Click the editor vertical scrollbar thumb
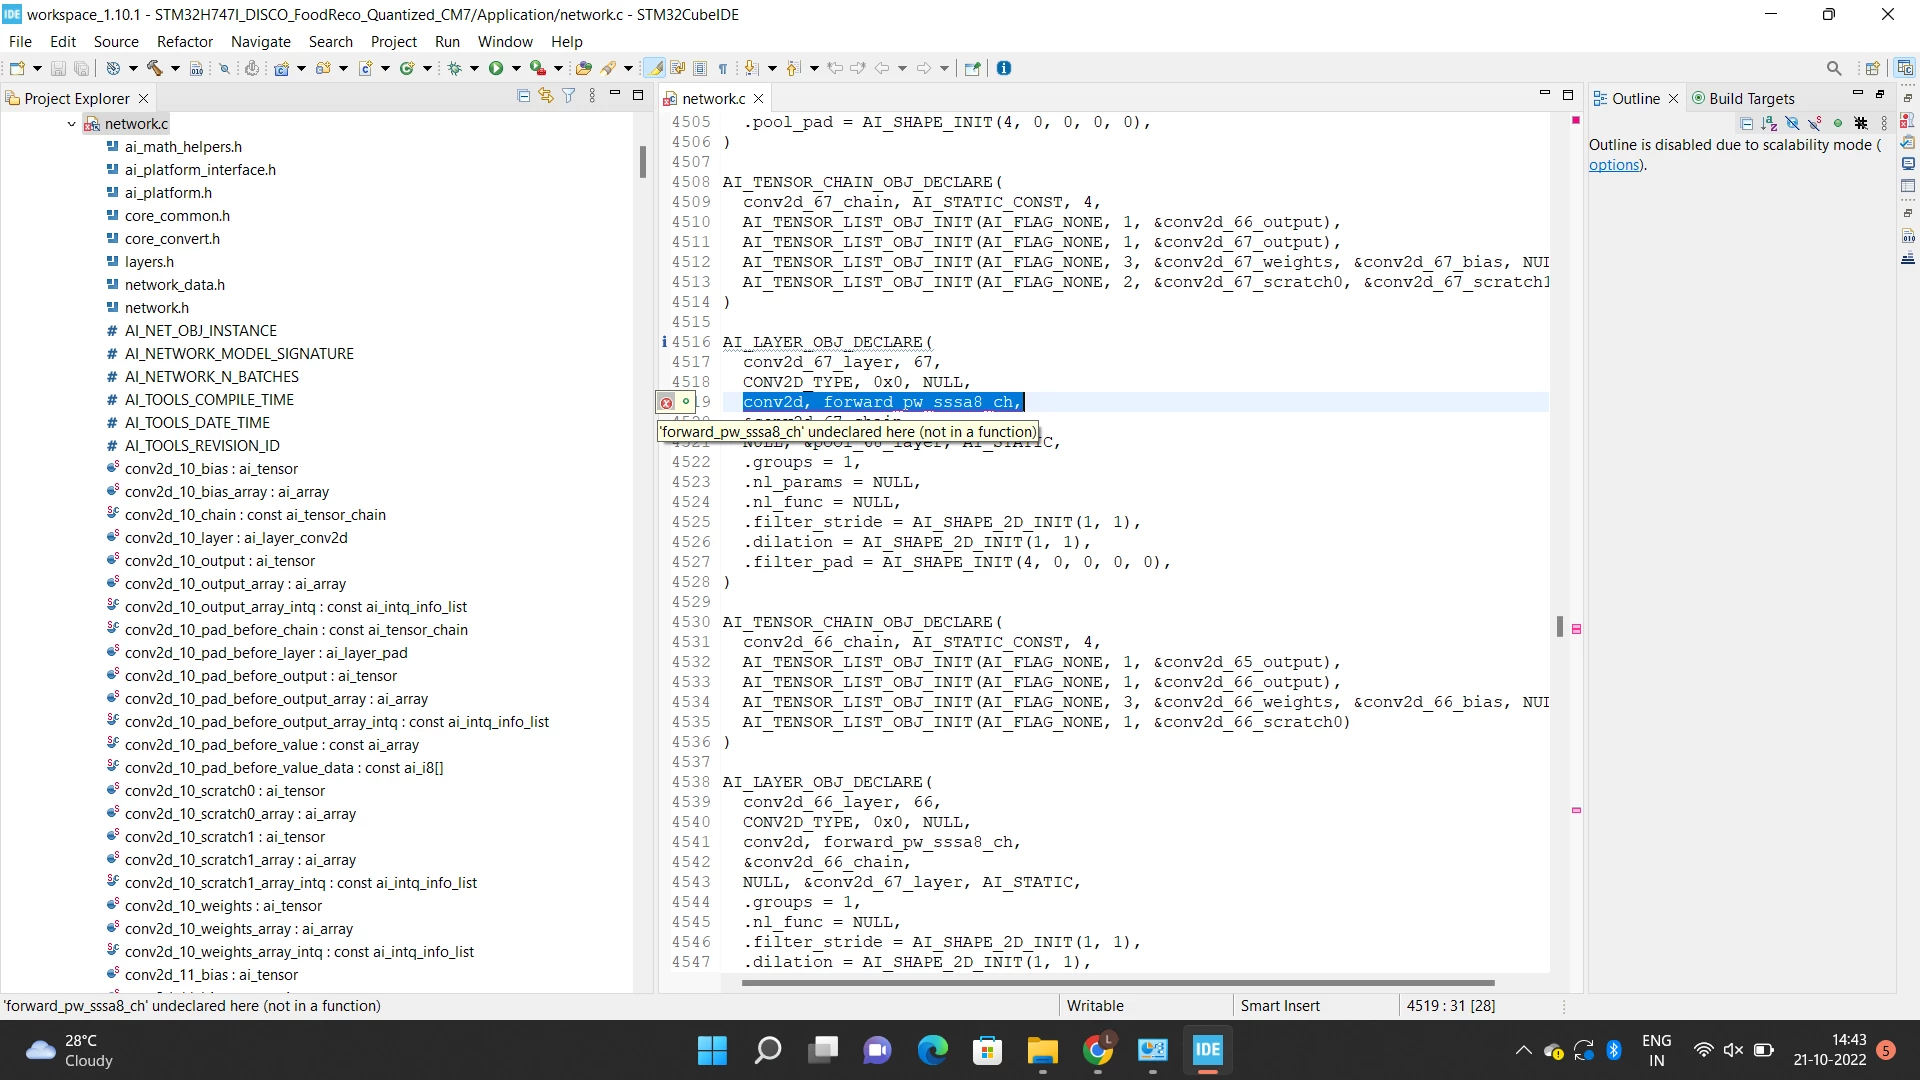 [x=1560, y=627]
